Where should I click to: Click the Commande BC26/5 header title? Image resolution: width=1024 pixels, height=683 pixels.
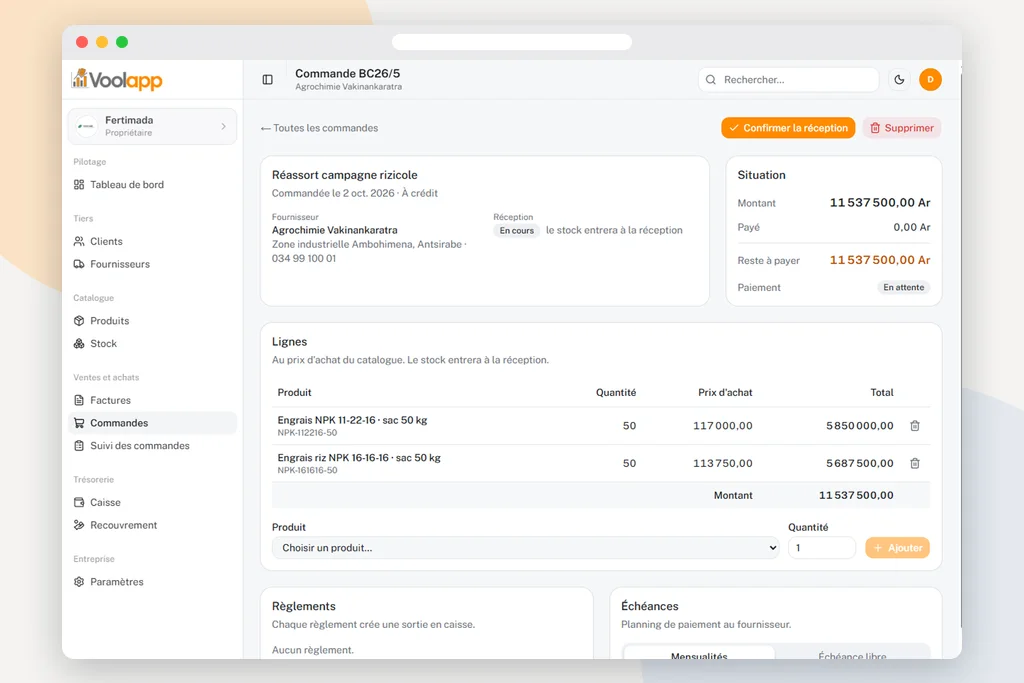[347, 74]
